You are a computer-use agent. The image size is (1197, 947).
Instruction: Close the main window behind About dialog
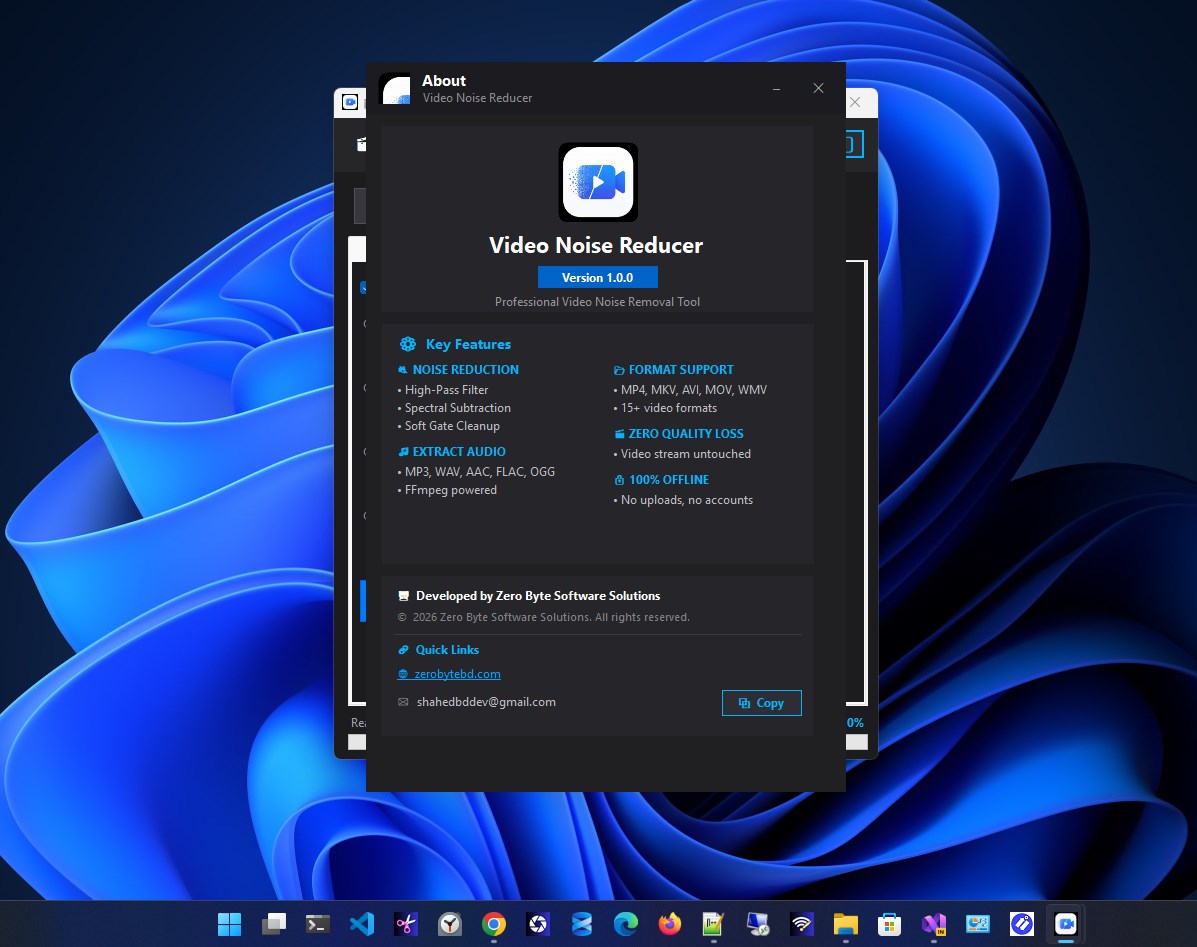point(856,102)
